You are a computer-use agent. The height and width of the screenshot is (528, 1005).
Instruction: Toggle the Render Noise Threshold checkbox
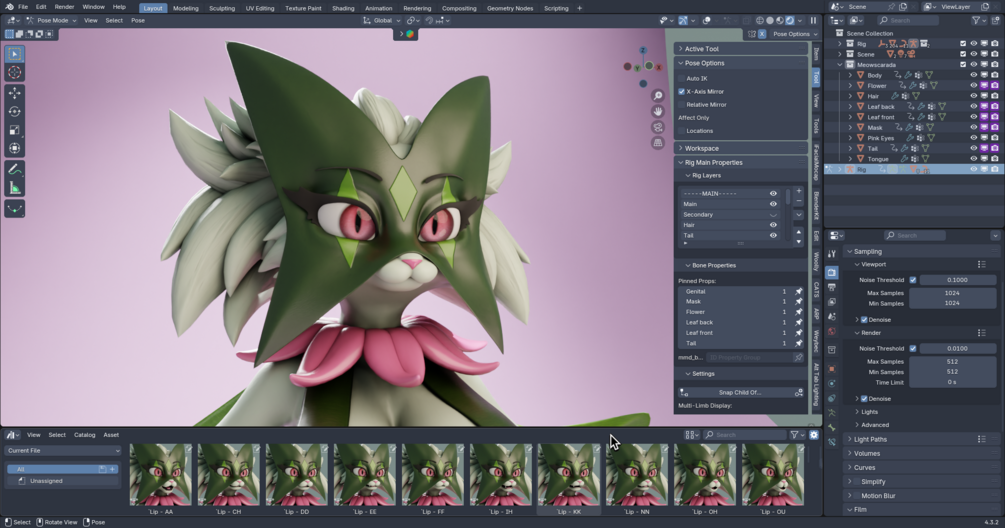[x=913, y=349]
